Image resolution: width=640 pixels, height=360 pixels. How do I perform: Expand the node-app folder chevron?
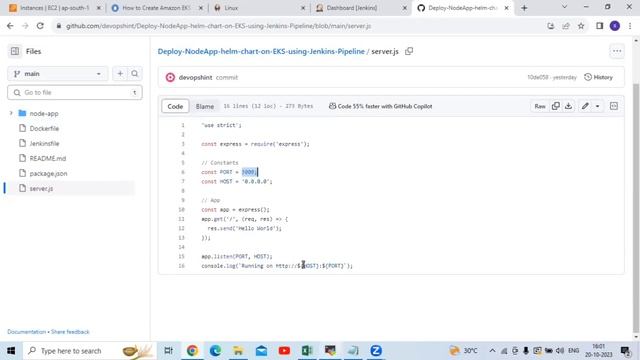click(11, 113)
